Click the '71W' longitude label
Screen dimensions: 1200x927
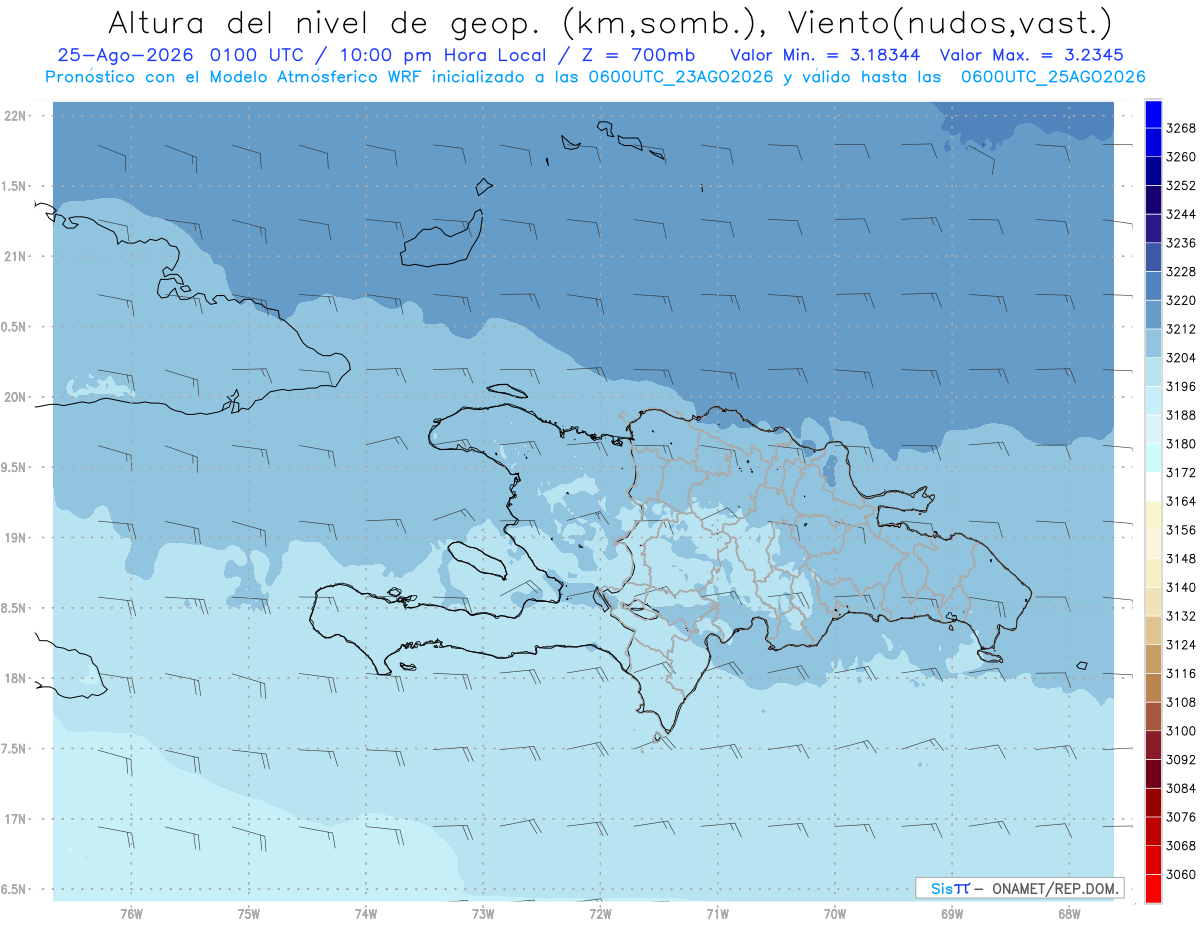717,913
